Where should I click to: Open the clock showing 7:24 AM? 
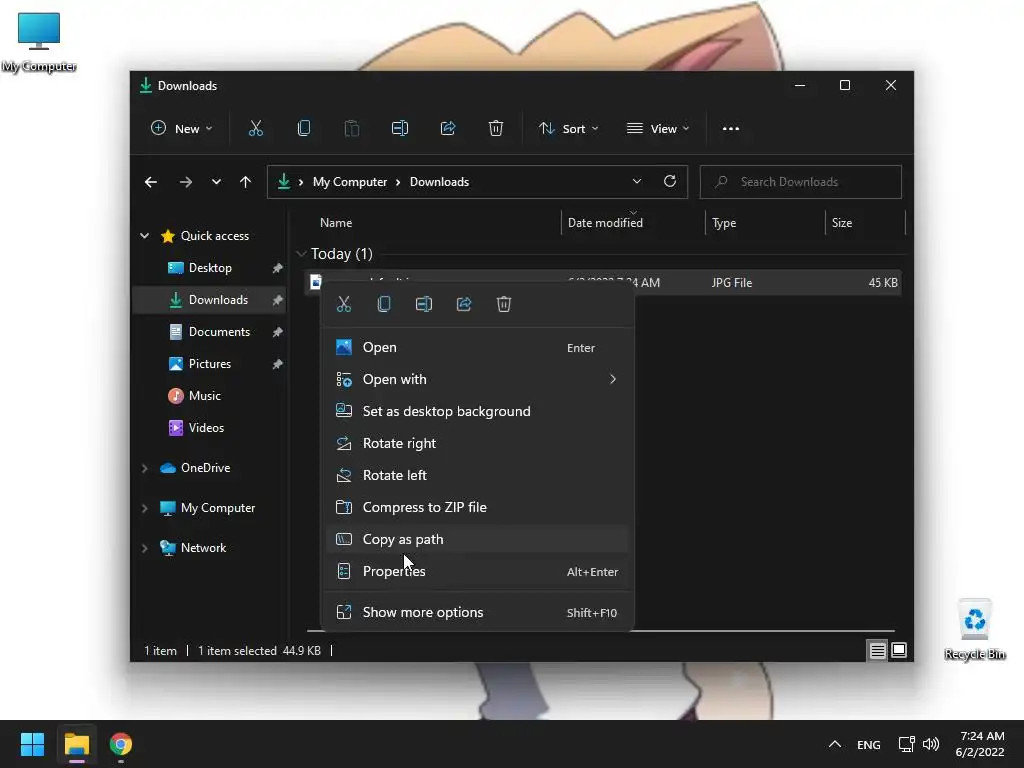[980, 744]
